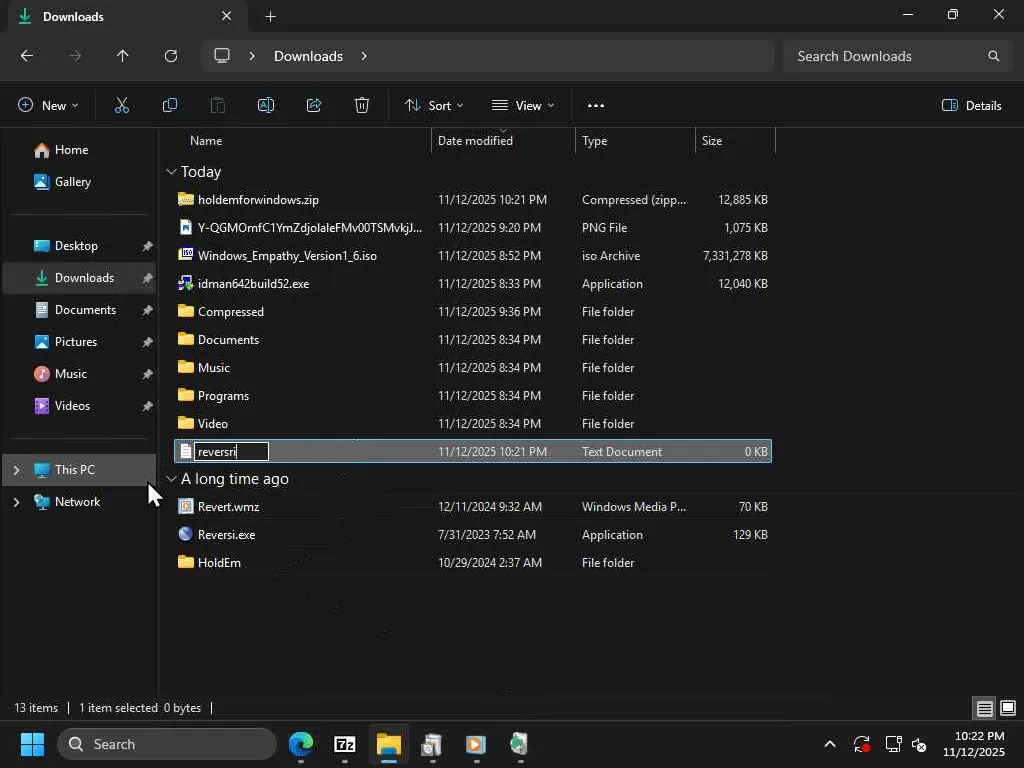Switch to details list view layout
The width and height of the screenshot is (1024, 768).
click(x=985, y=709)
